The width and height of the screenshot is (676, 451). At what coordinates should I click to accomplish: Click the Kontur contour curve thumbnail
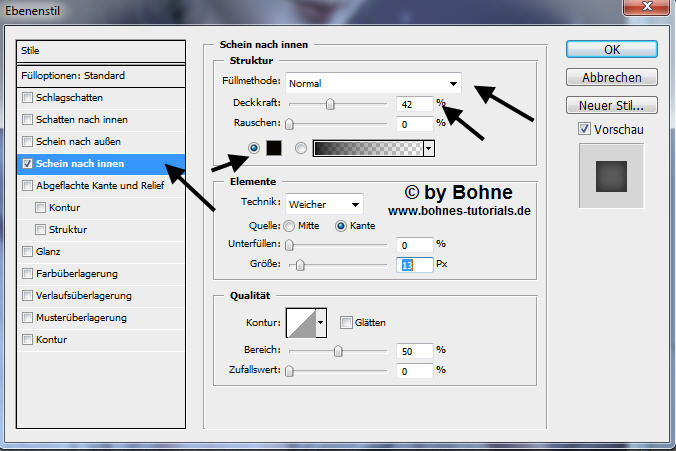[x=301, y=323]
